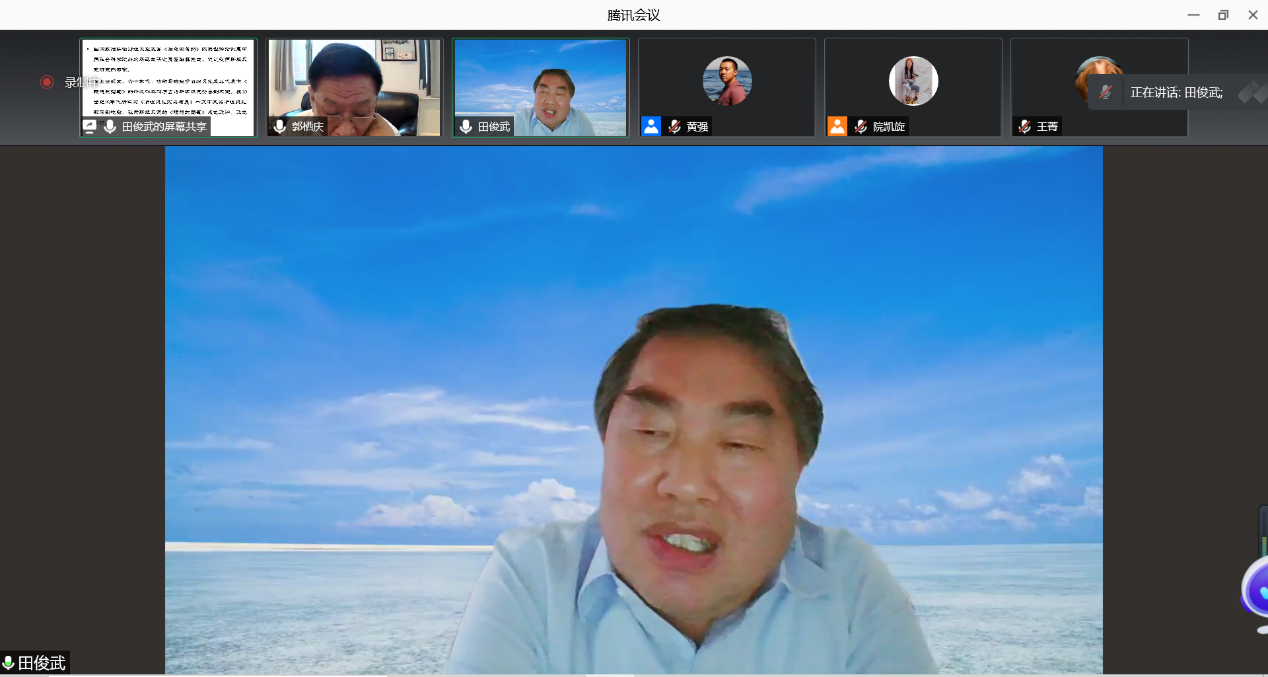Restore down the 腾讯会议 window
Image resolution: width=1268 pixels, height=677 pixels.
[1222, 15]
